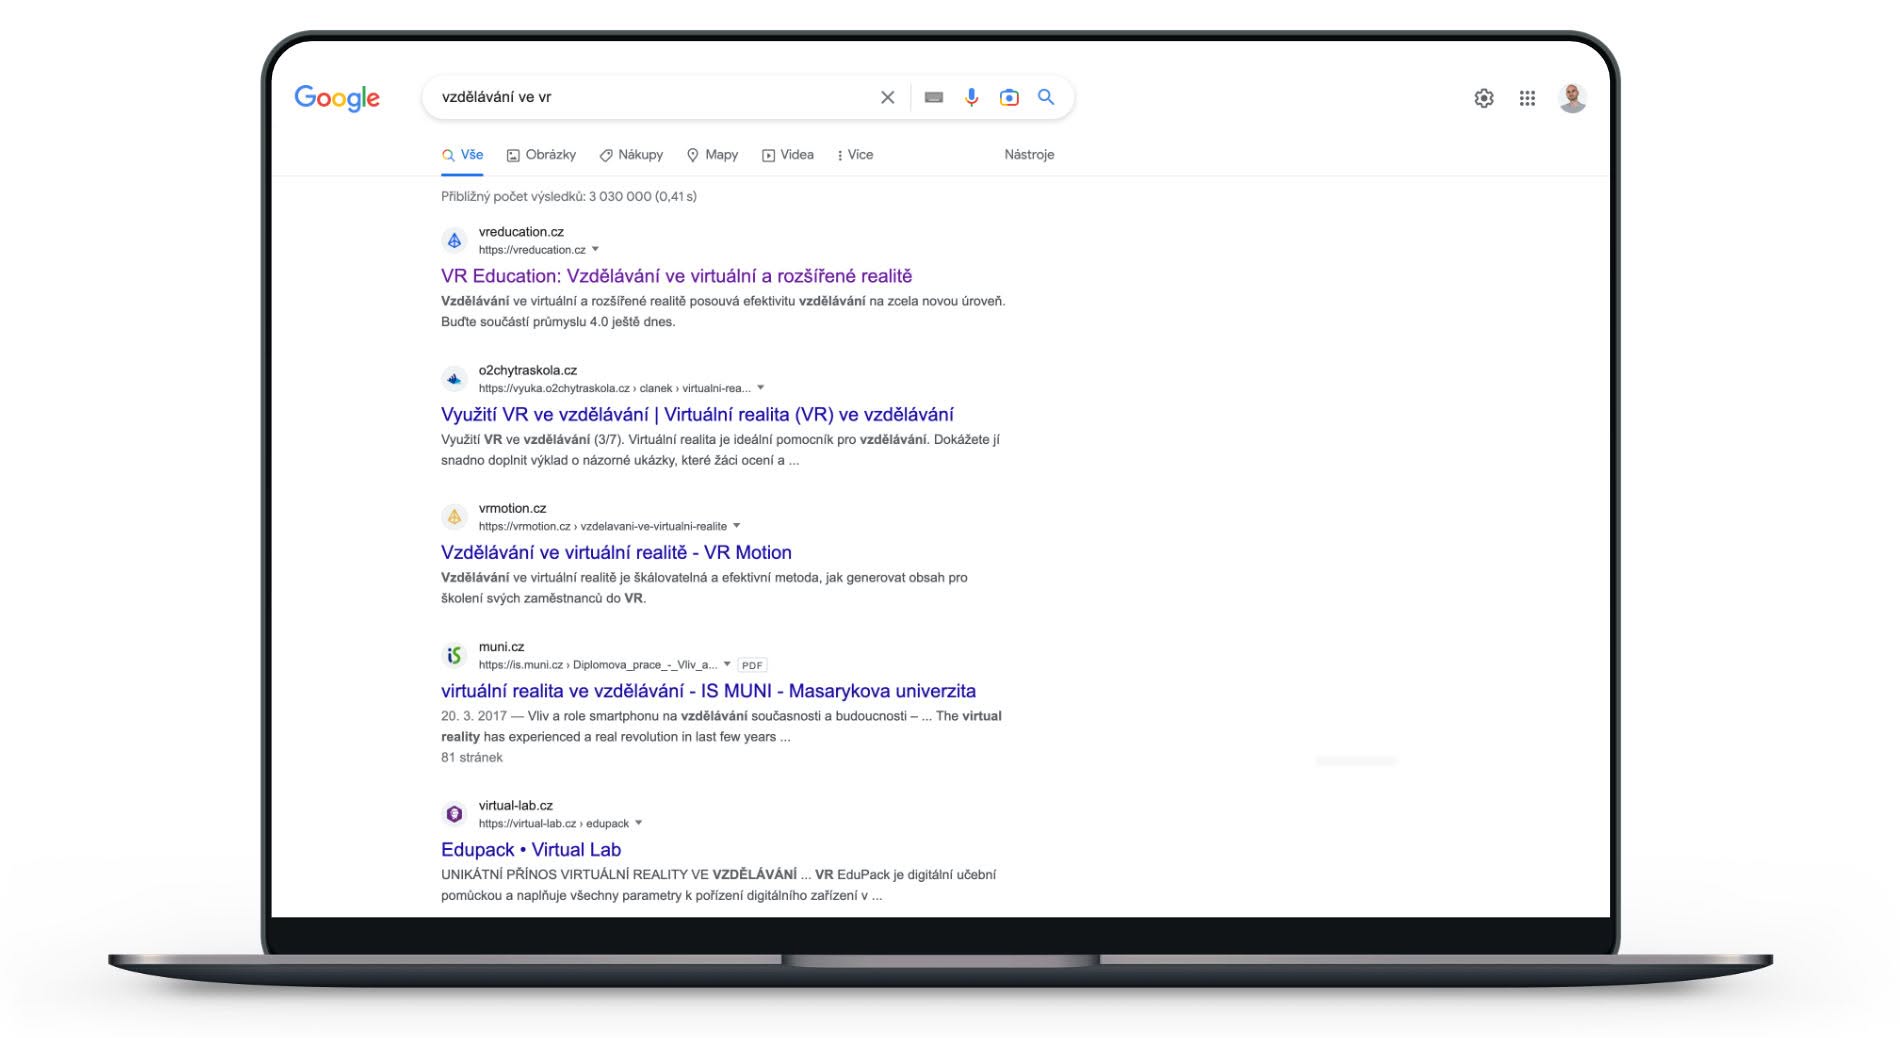Switch to the Videa tab
This screenshot has height=1038, width=1900.
coord(788,155)
